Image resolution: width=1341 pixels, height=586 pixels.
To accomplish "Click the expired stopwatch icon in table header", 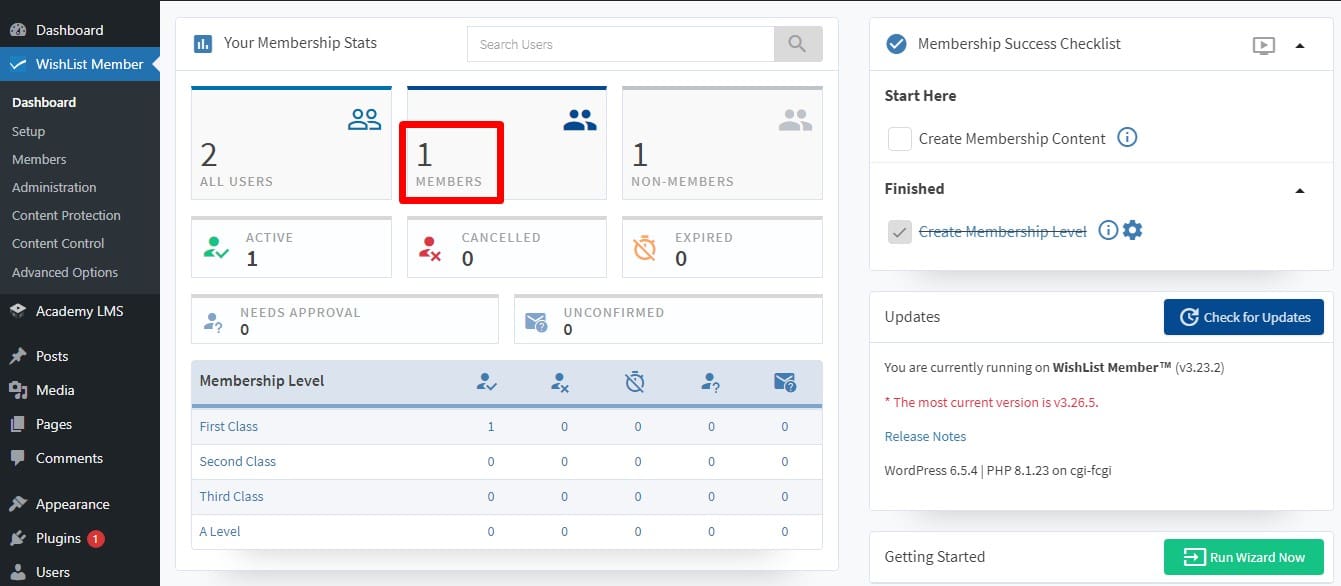I will [633, 382].
